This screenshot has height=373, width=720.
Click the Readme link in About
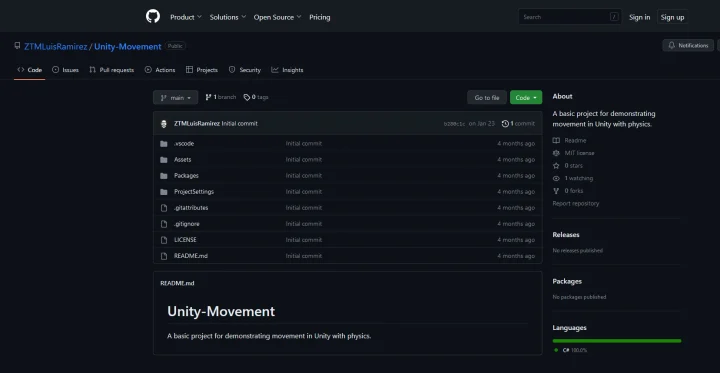pos(575,141)
